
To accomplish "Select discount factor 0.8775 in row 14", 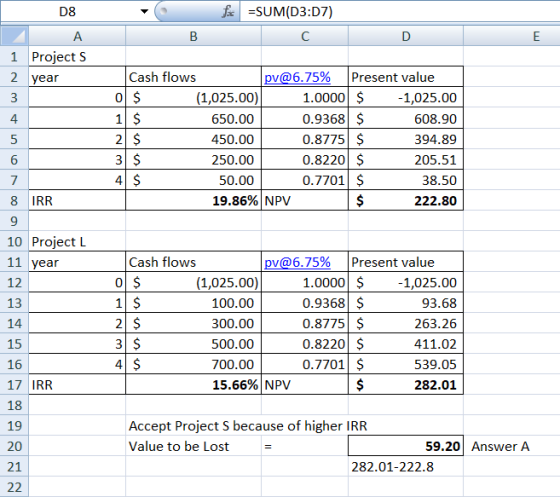I will 305,323.
